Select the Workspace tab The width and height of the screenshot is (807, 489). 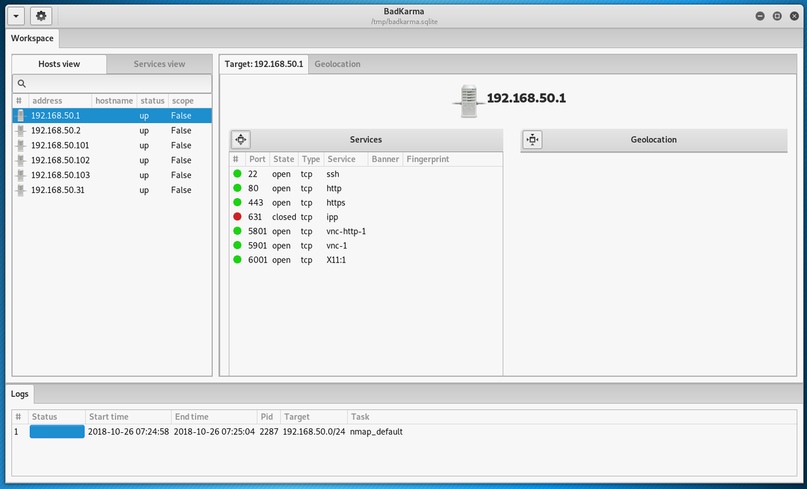[32, 38]
